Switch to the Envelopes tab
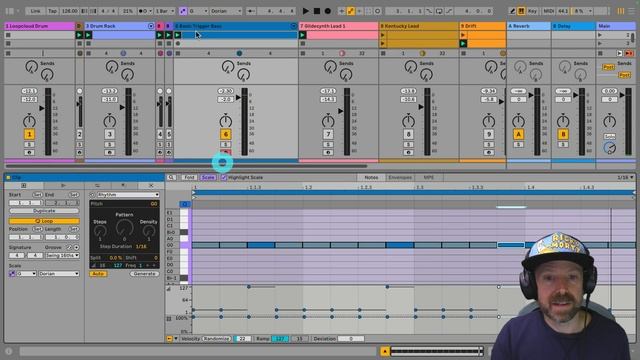640x360 pixels. tap(400, 178)
